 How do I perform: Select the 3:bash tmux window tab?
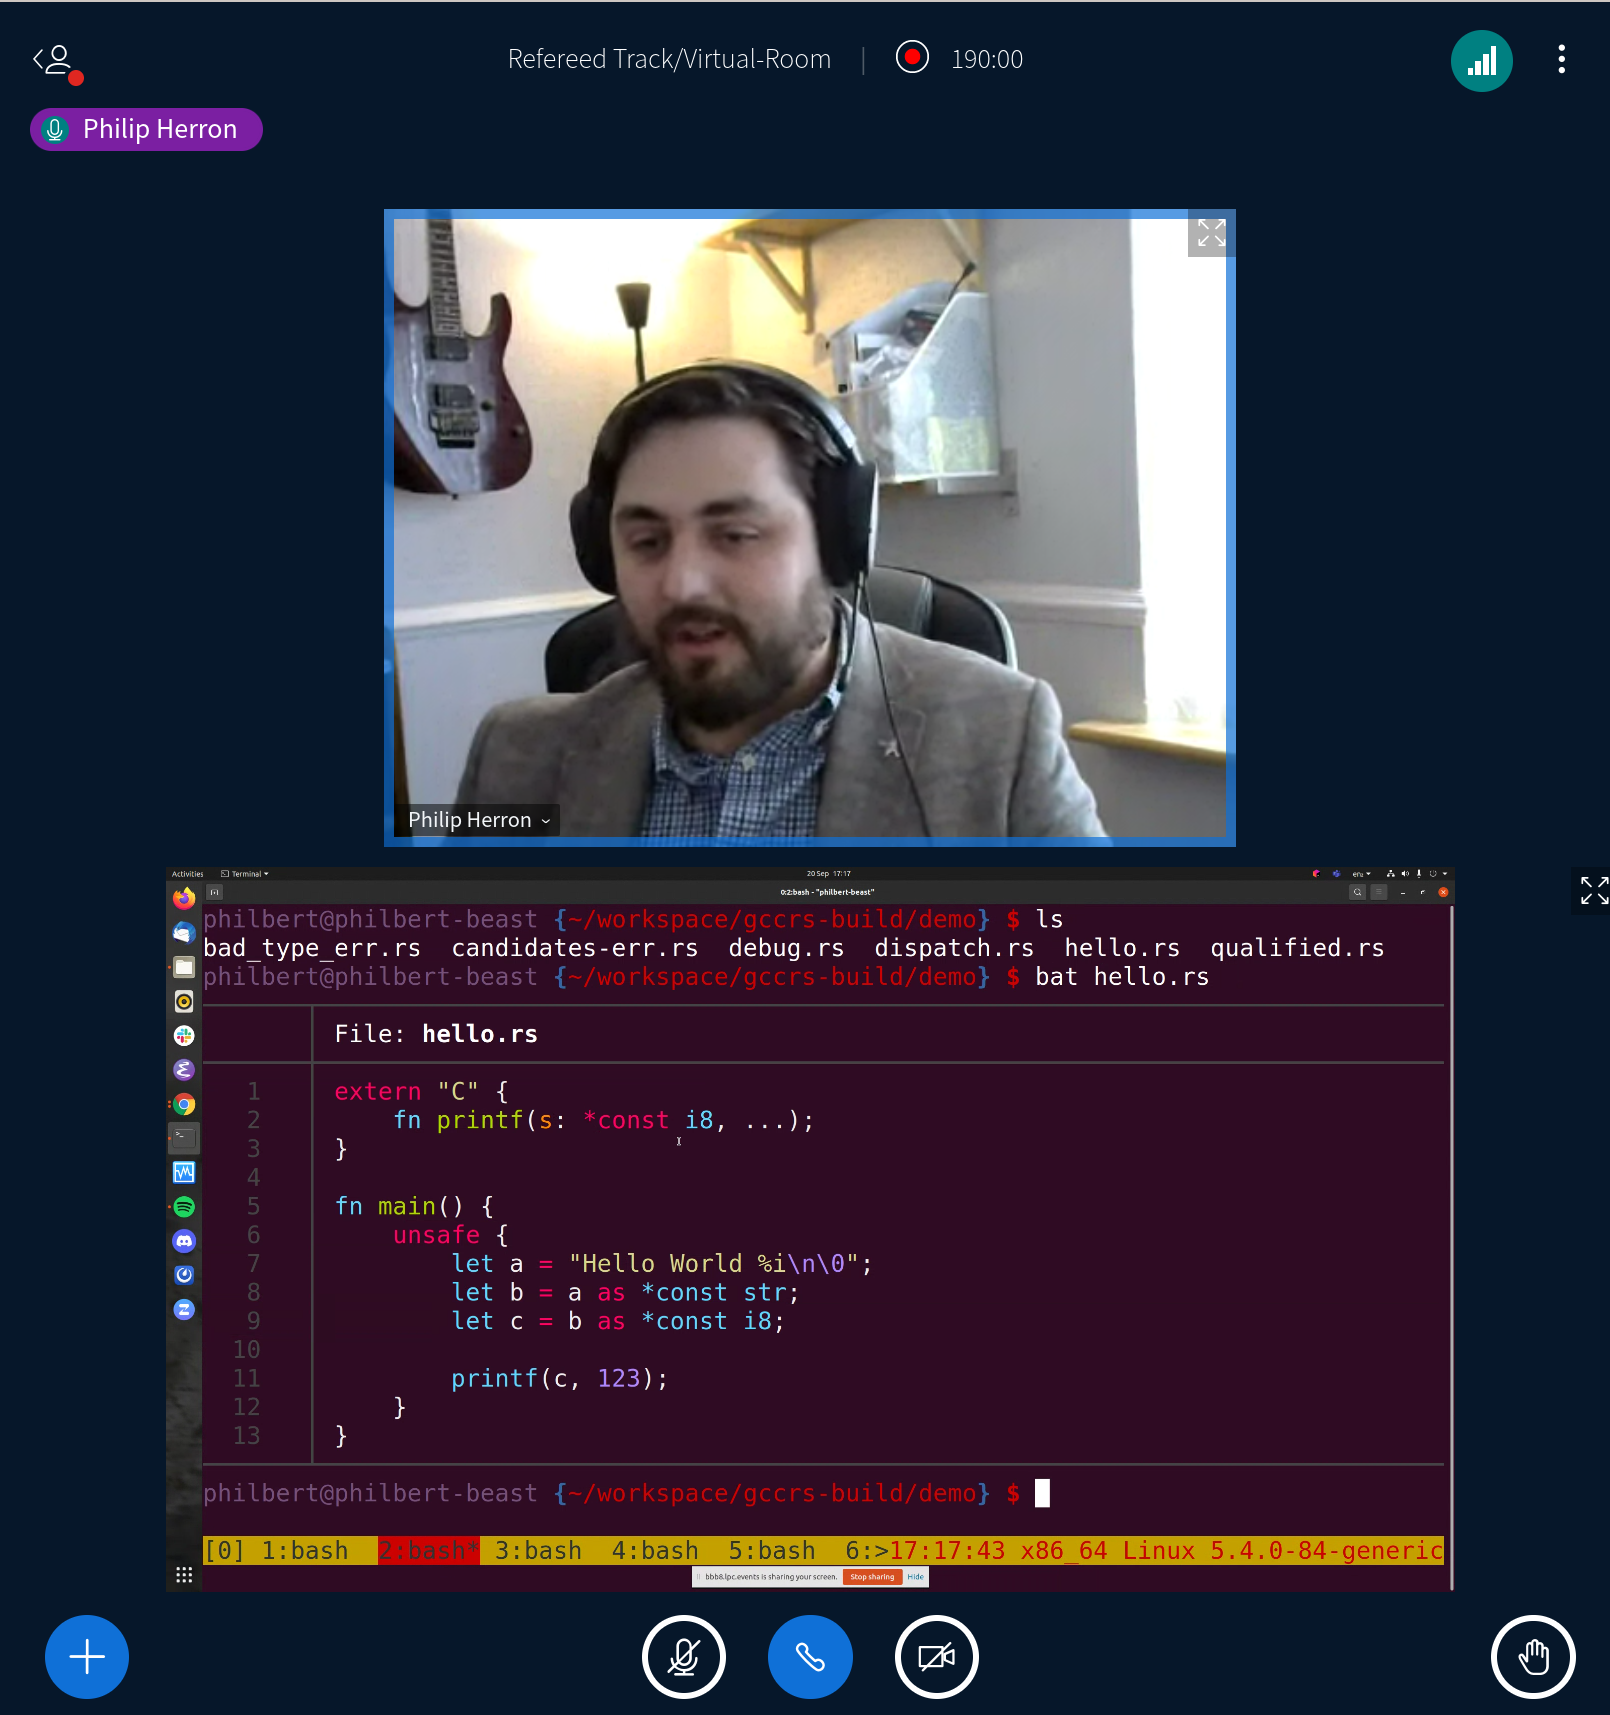click(538, 1551)
